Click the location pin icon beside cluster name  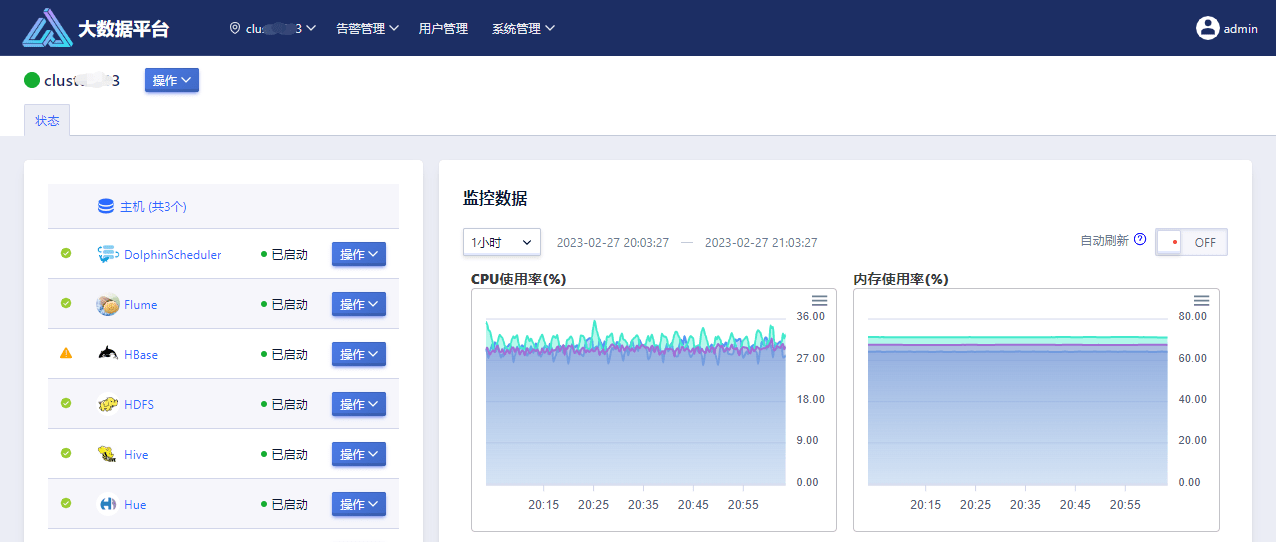[x=235, y=29]
